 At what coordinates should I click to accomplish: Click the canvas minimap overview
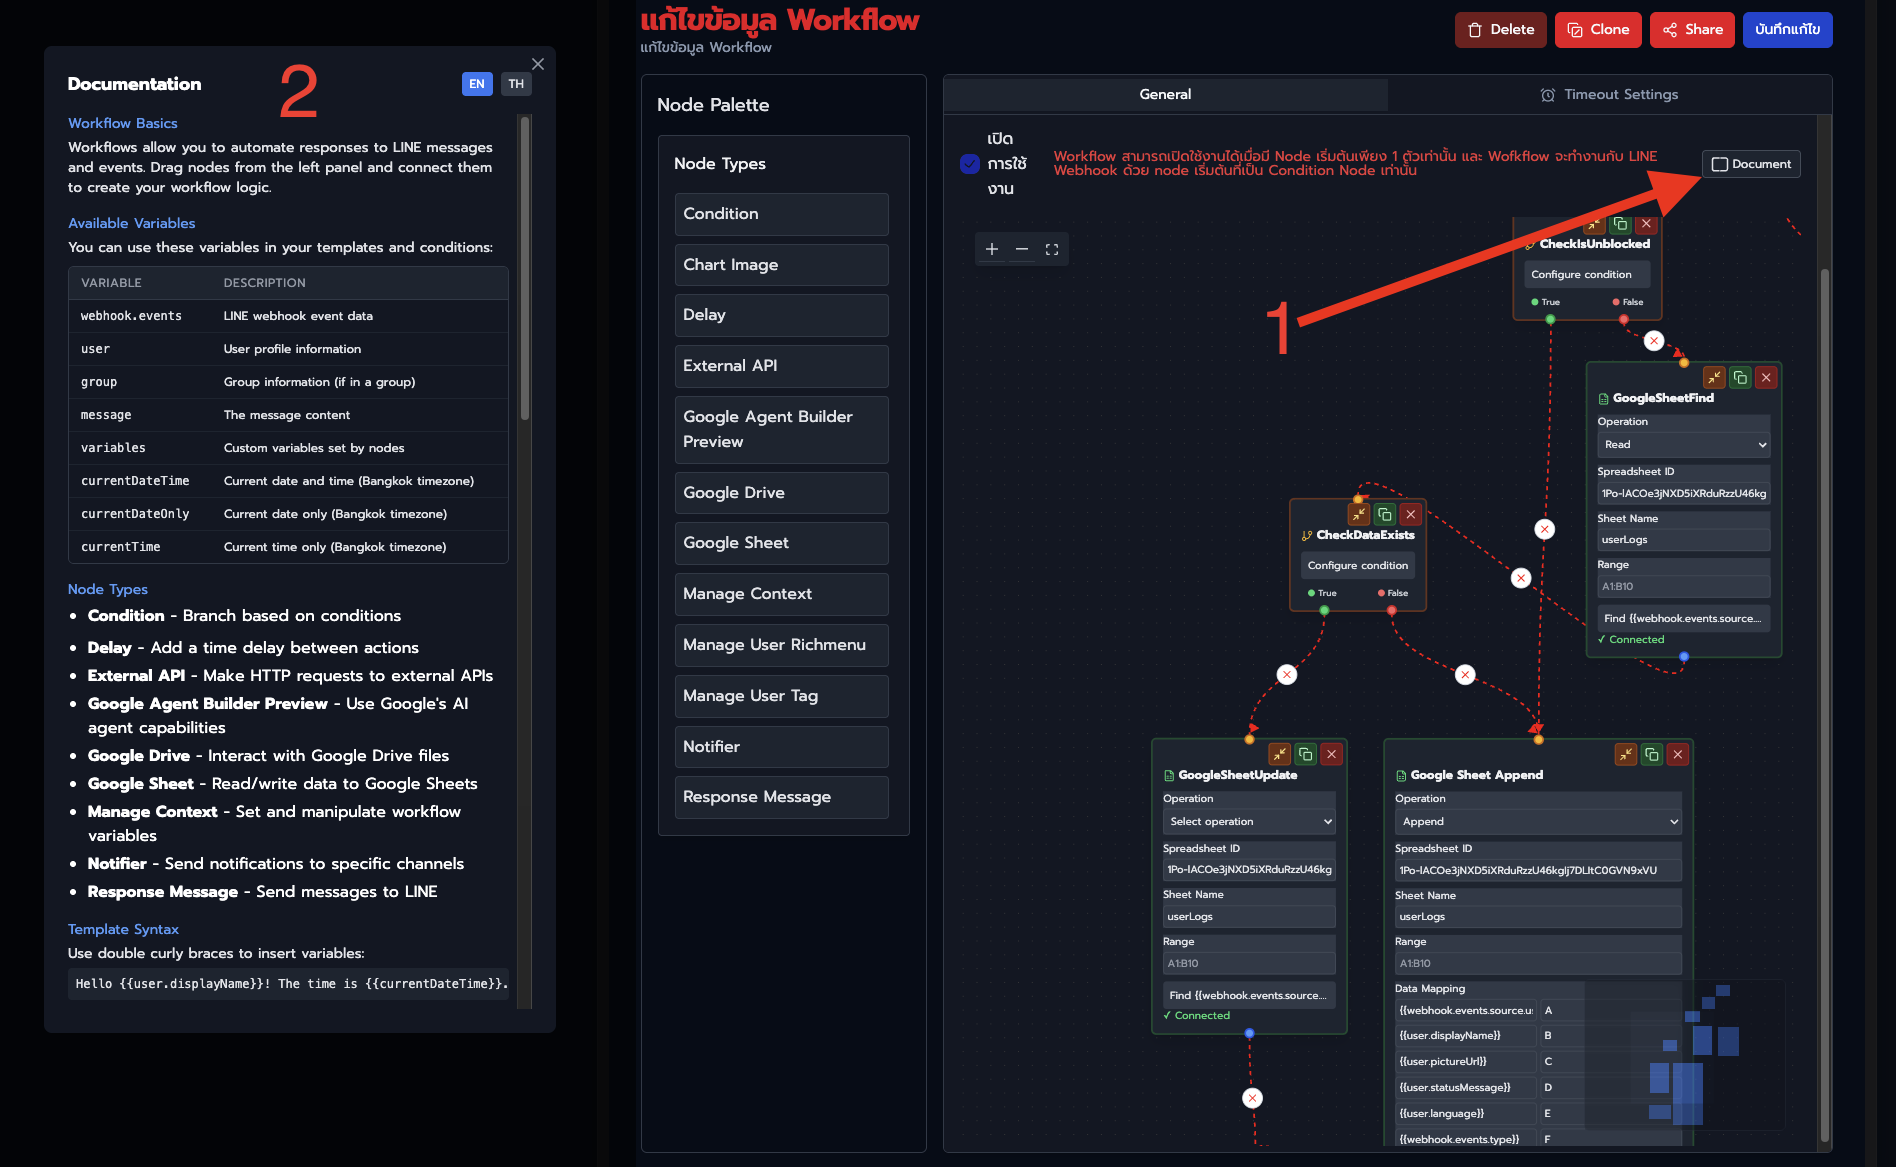point(1685,1055)
